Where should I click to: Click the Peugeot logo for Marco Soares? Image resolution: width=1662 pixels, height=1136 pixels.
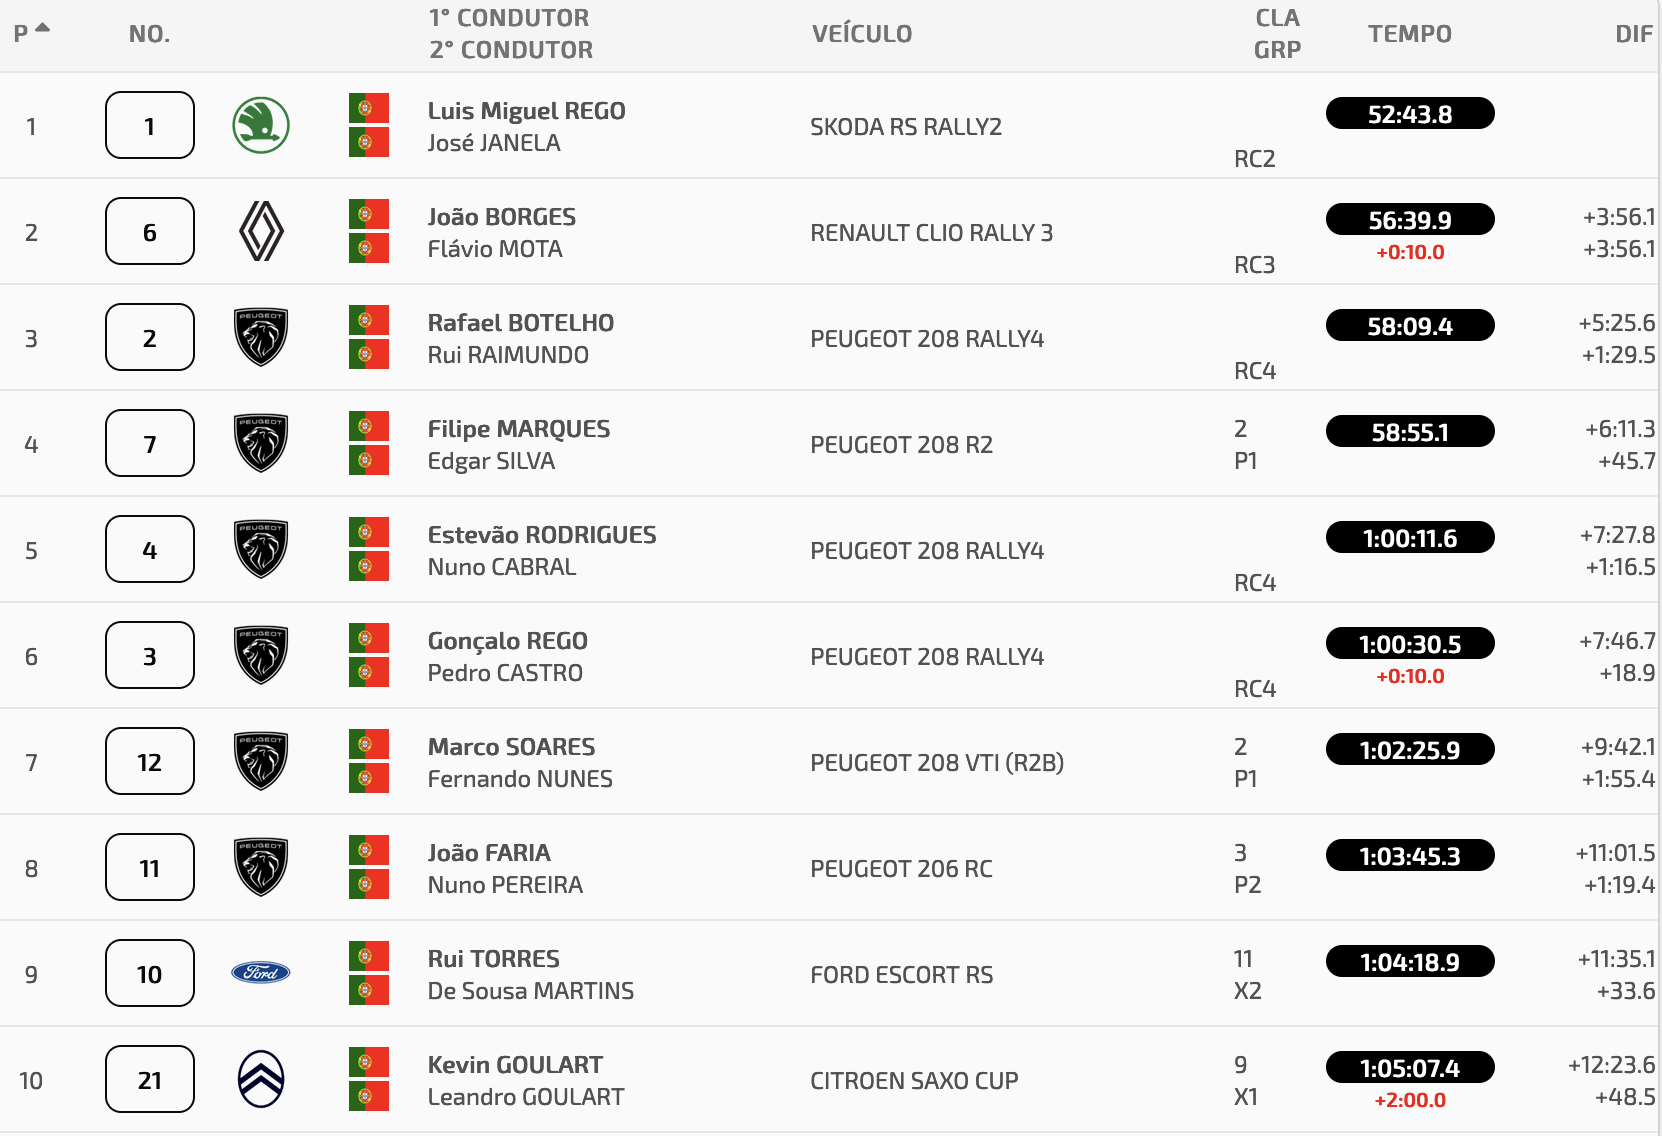click(261, 761)
